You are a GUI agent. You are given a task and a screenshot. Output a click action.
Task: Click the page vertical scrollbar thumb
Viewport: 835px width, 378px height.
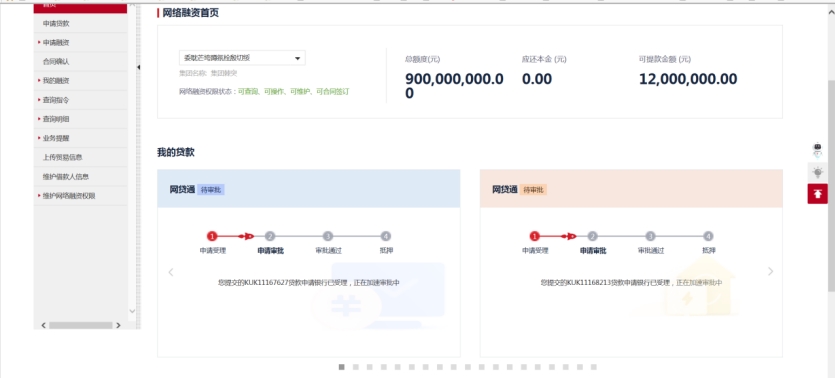tap(831, 185)
